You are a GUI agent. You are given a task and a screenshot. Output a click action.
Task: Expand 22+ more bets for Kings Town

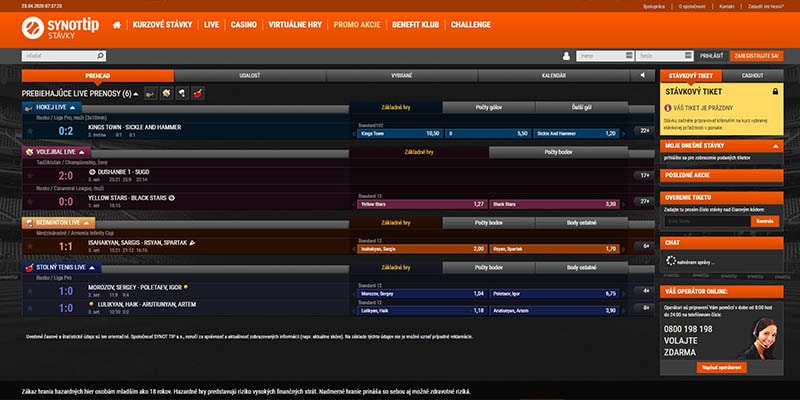[x=644, y=131]
